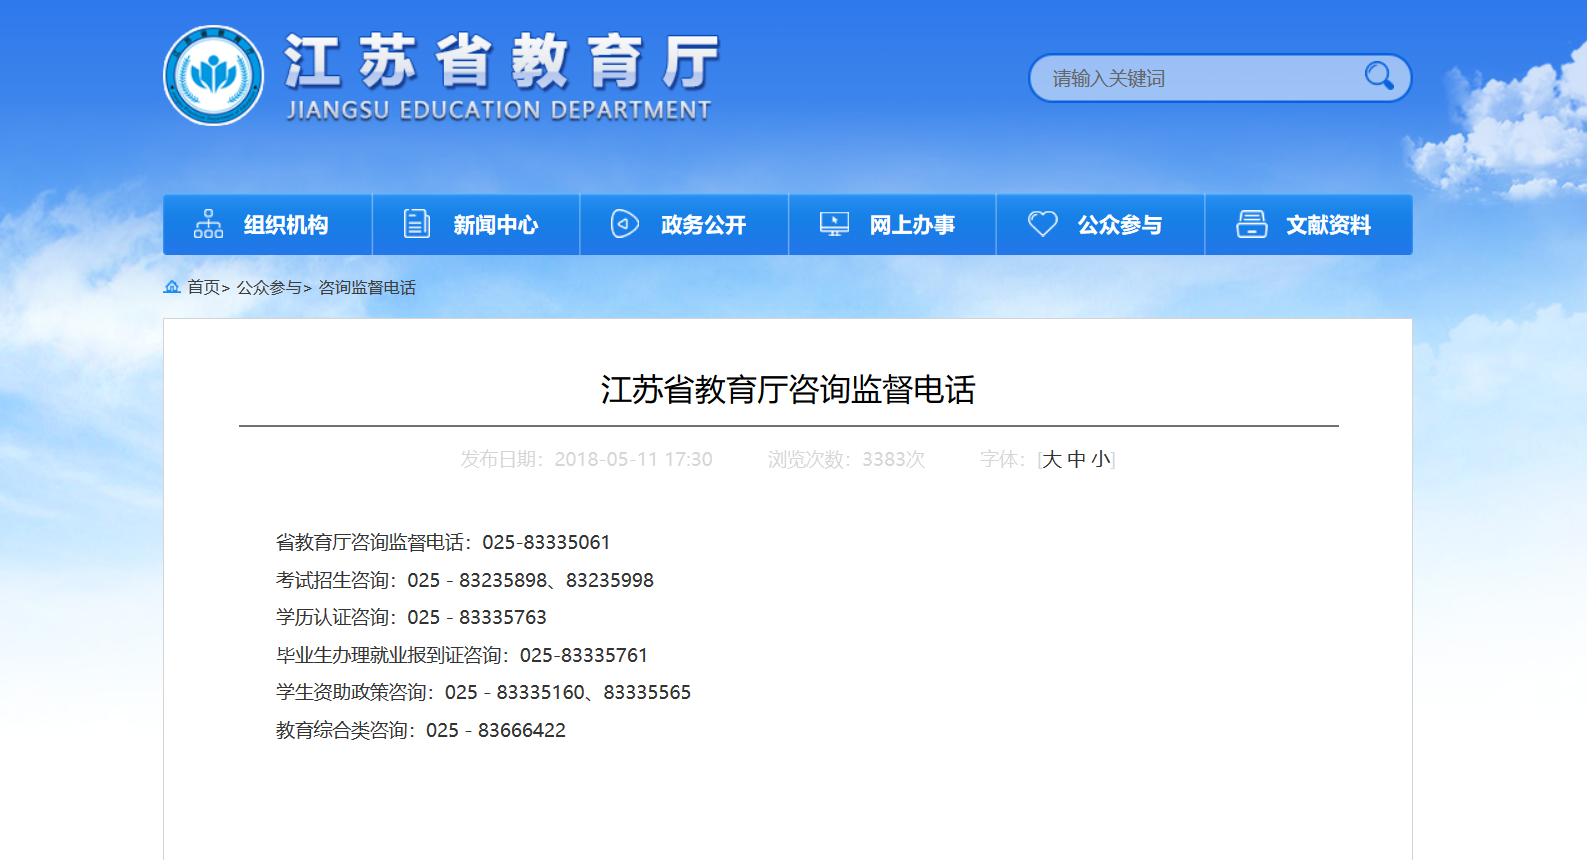Click the 文献资料 printer icon

tap(1251, 224)
